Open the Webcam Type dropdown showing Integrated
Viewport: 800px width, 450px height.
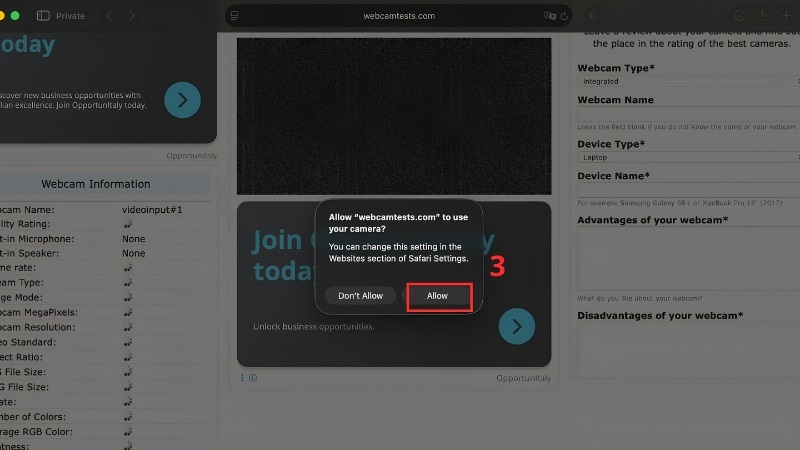pos(689,81)
